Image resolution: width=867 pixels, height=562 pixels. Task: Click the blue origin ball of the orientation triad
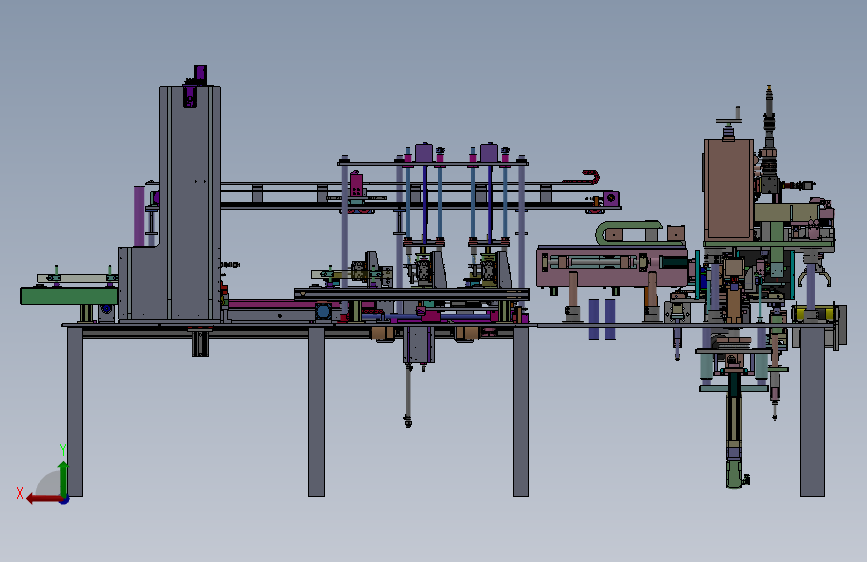[65, 500]
